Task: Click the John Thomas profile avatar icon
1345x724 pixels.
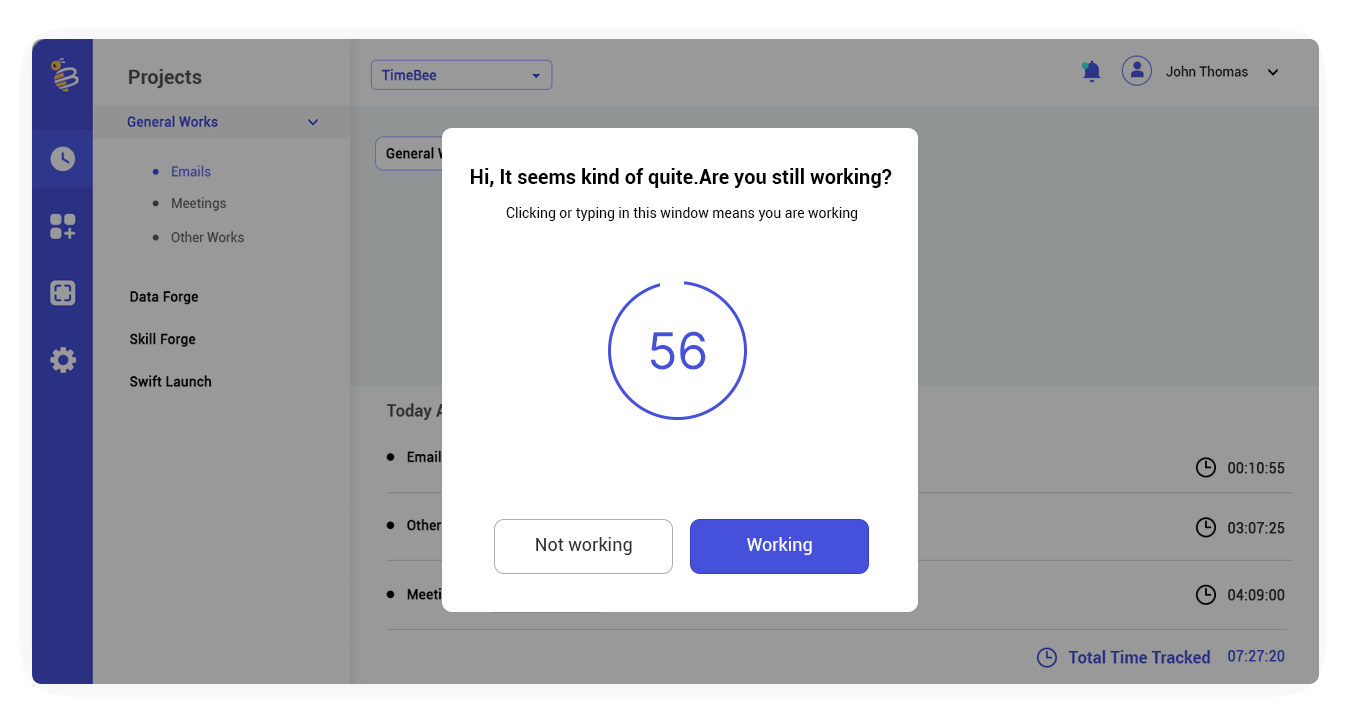Action: [x=1136, y=70]
